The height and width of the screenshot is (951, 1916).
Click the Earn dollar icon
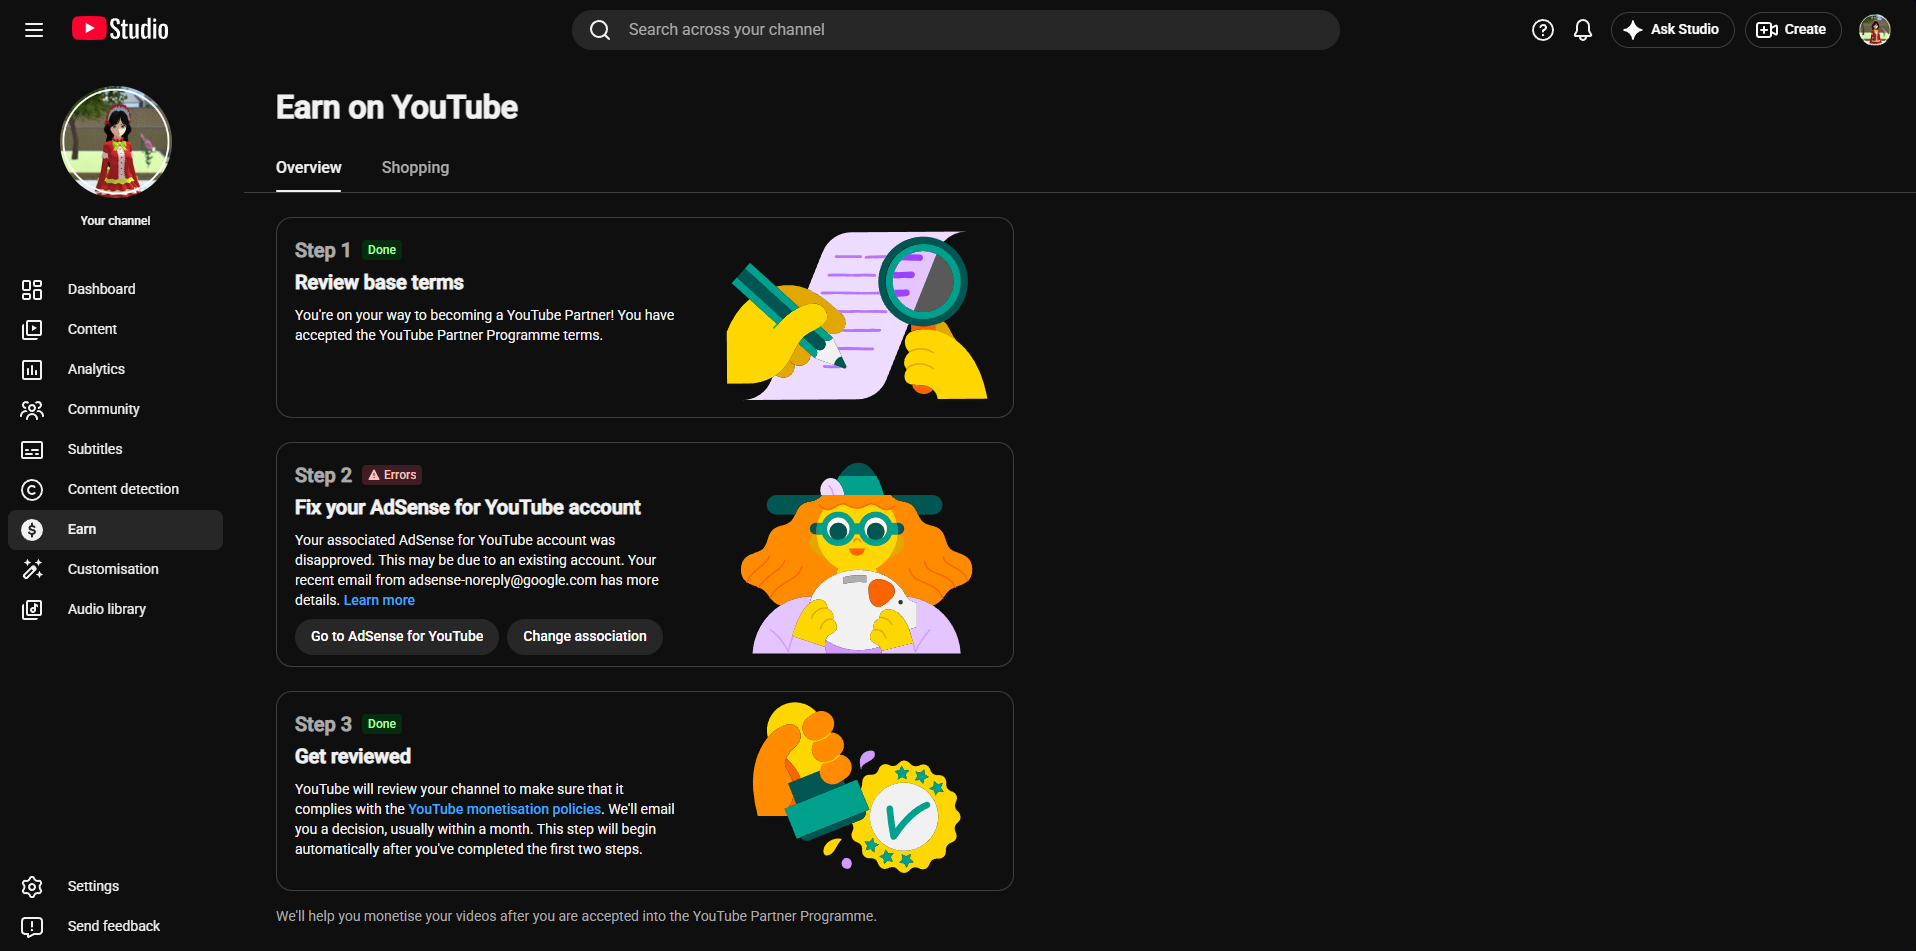[x=32, y=530]
